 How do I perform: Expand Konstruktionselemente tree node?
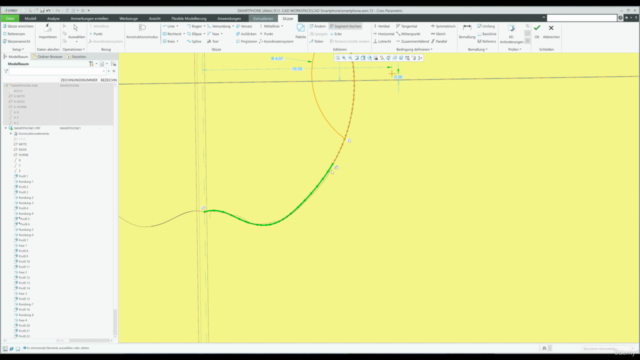pyautogui.click(x=11, y=133)
